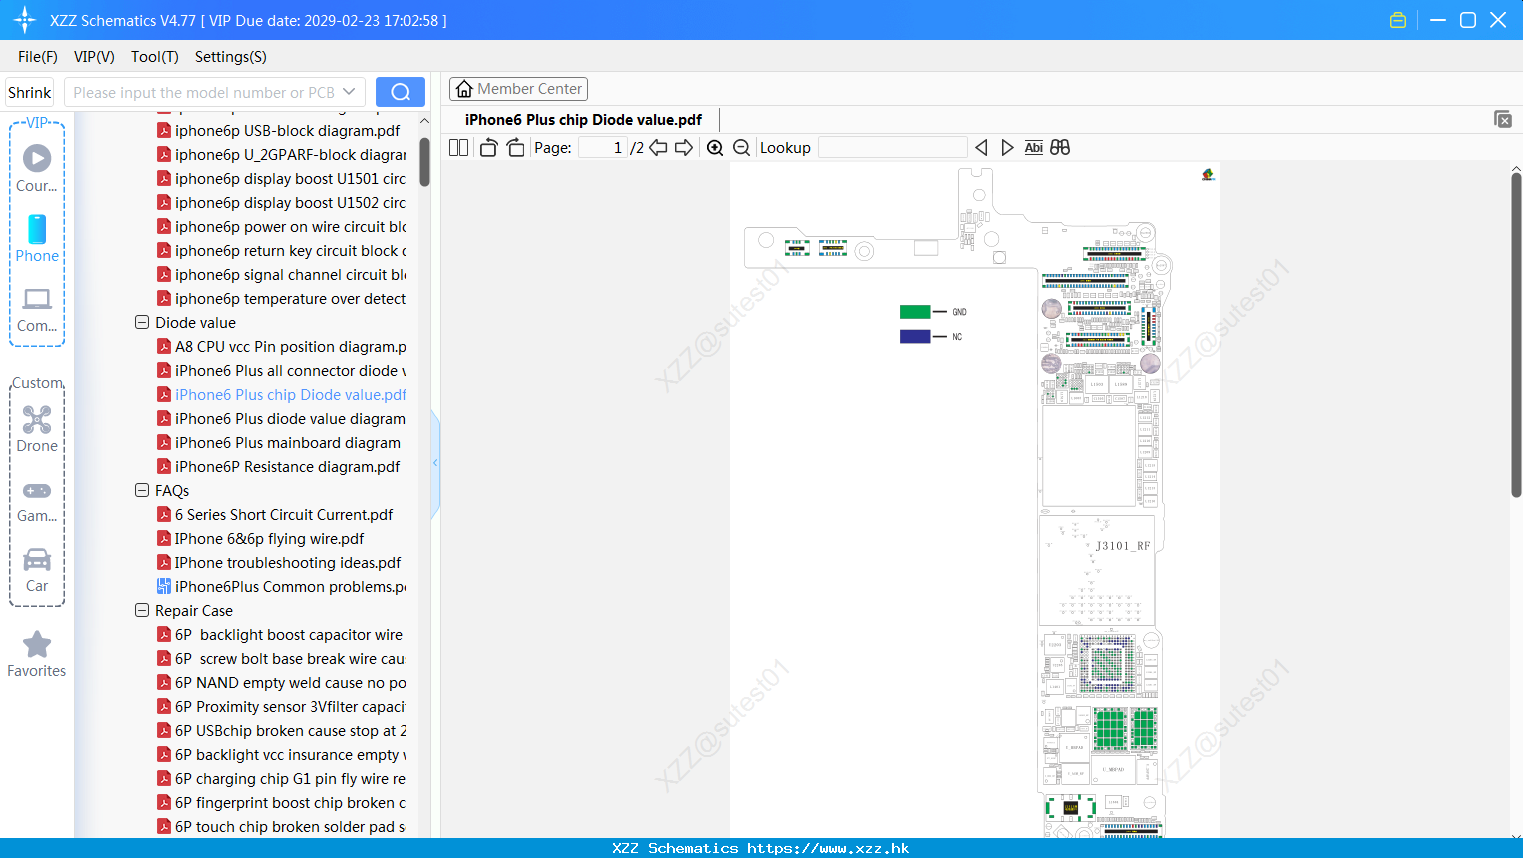Click the close-tab icon at the viewer's right edge

(1502, 119)
